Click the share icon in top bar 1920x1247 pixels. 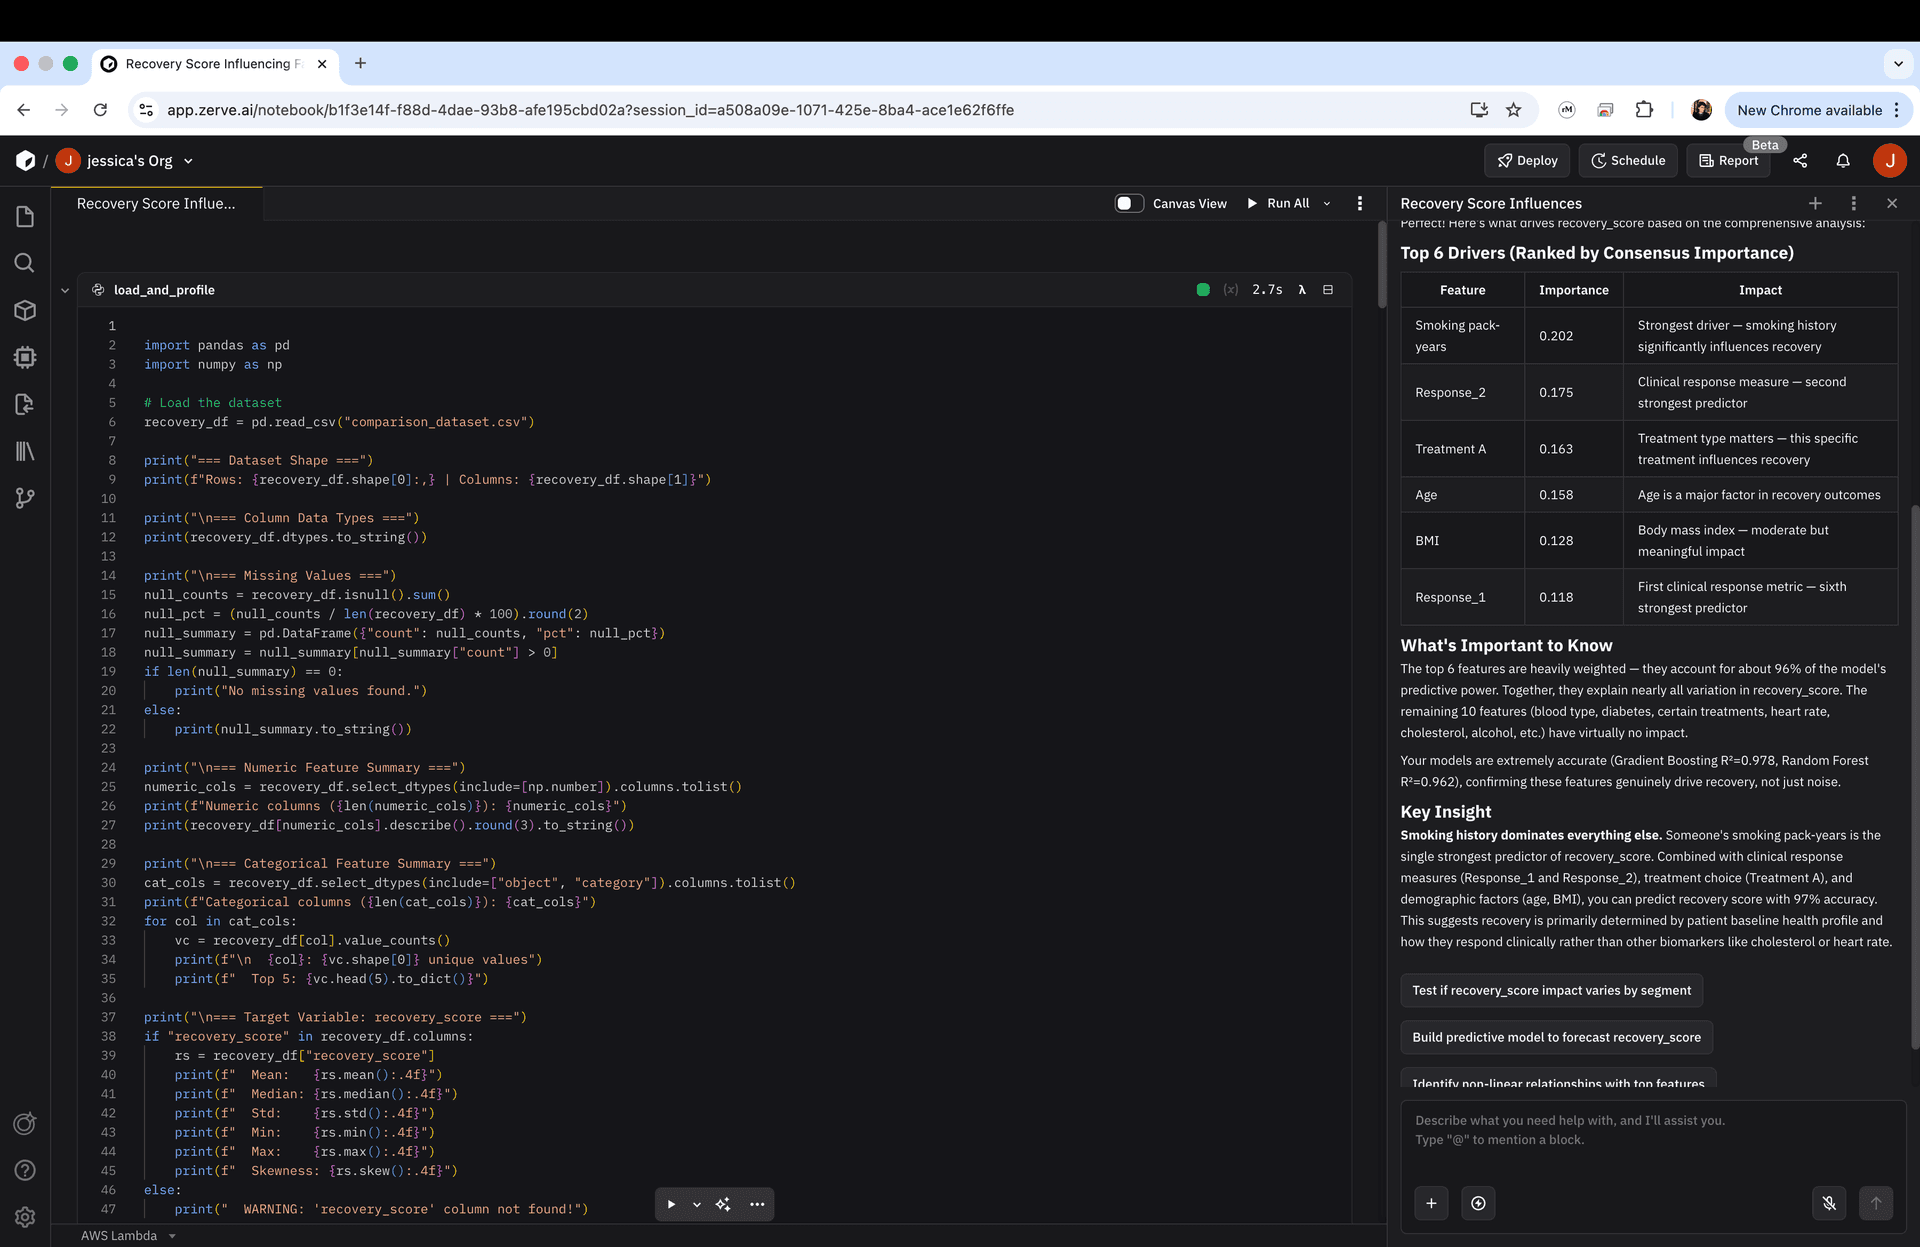[1800, 160]
